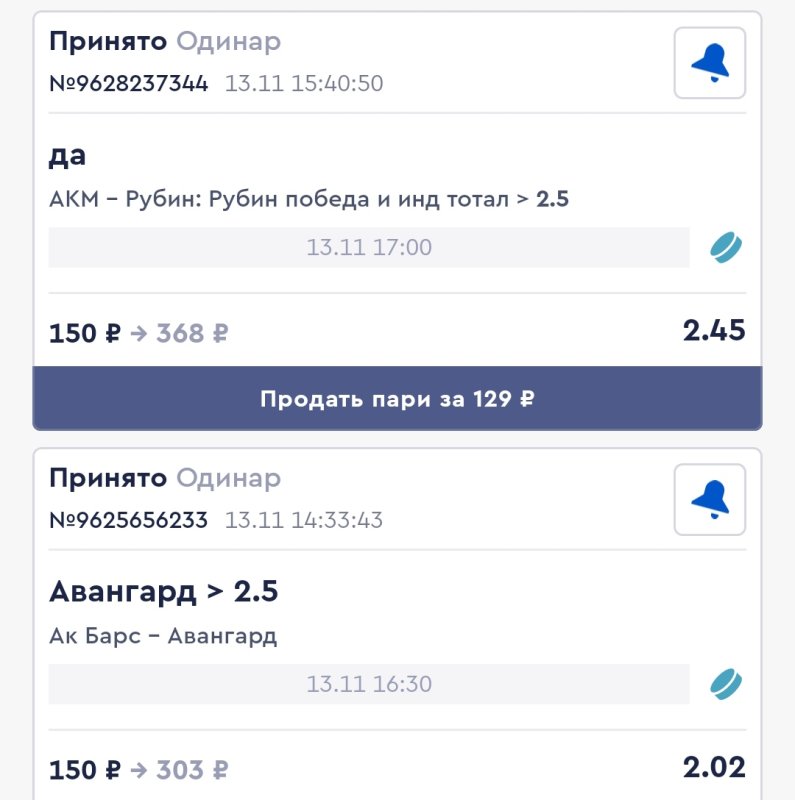The height and width of the screenshot is (800, 795).
Task: Tap the Авангард > 2.5 outcome title
Action: click(163, 592)
